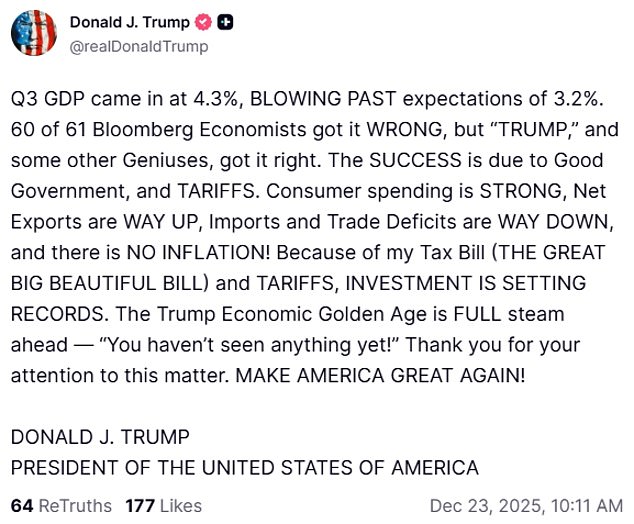Click the Dec 23, 2025 timestamp
The height and width of the screenshot is (524, 634).
(525, 505)
